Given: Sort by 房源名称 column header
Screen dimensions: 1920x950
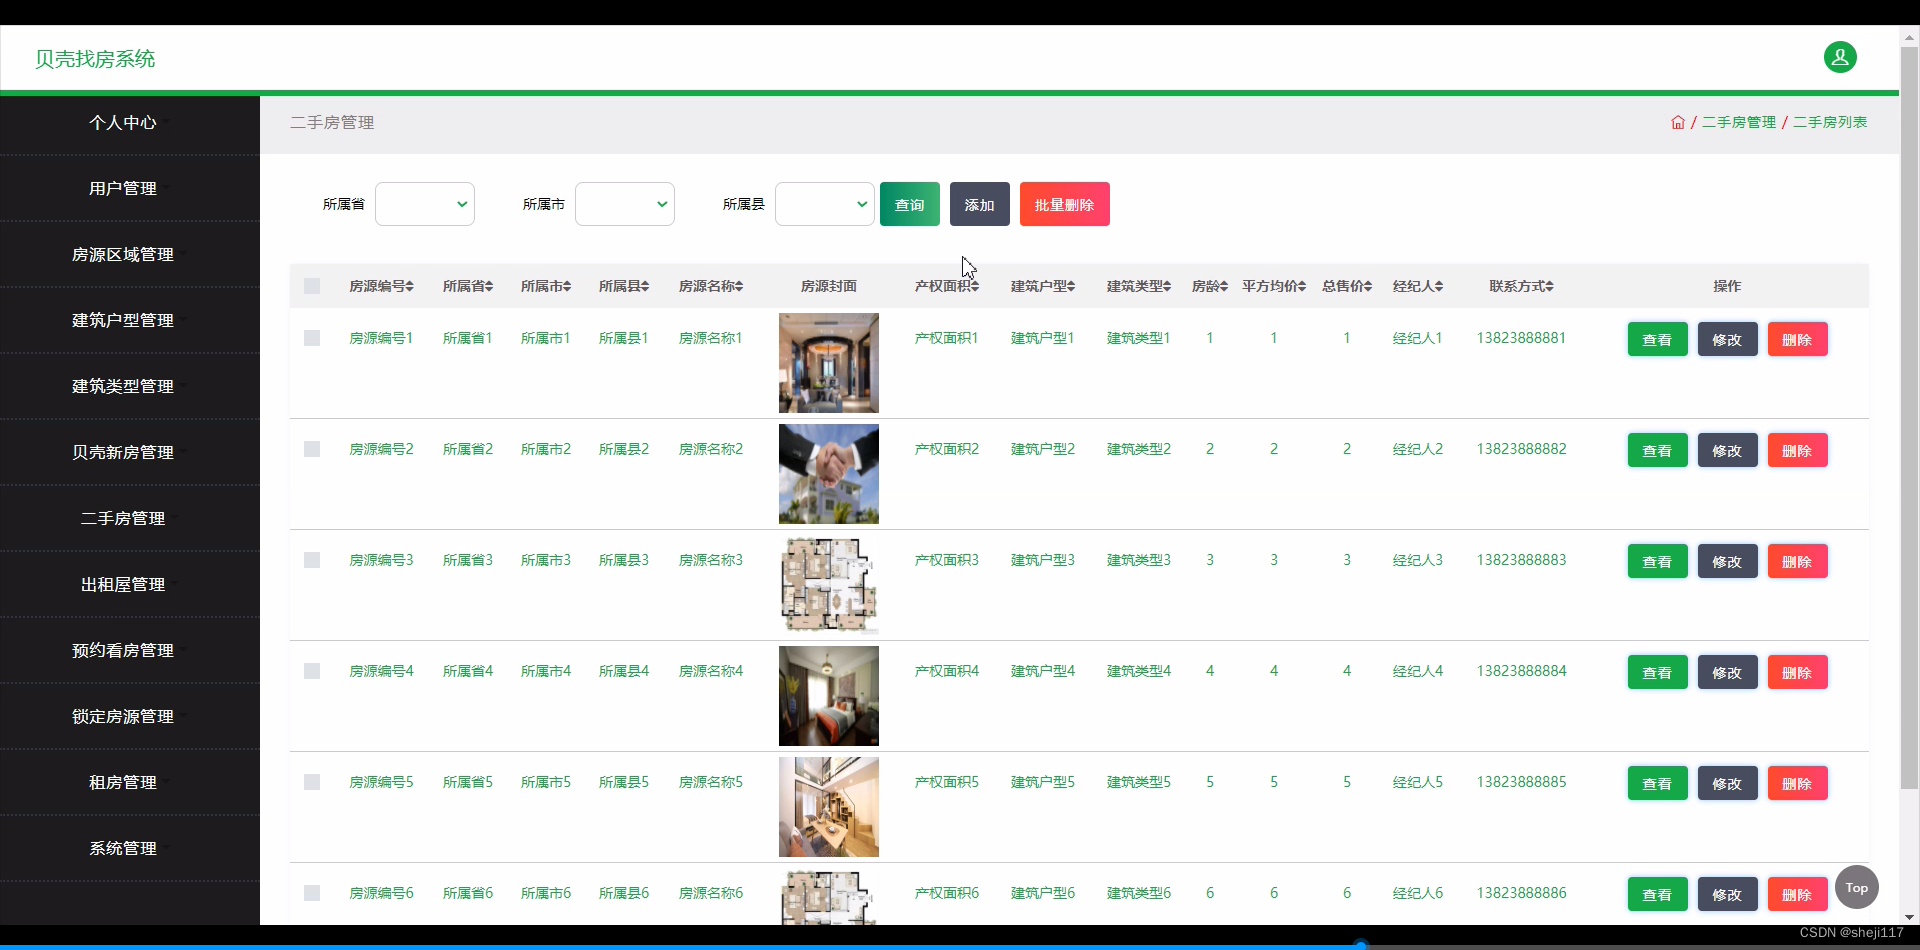Looking at the screenshot, I should tap(711, 286).
